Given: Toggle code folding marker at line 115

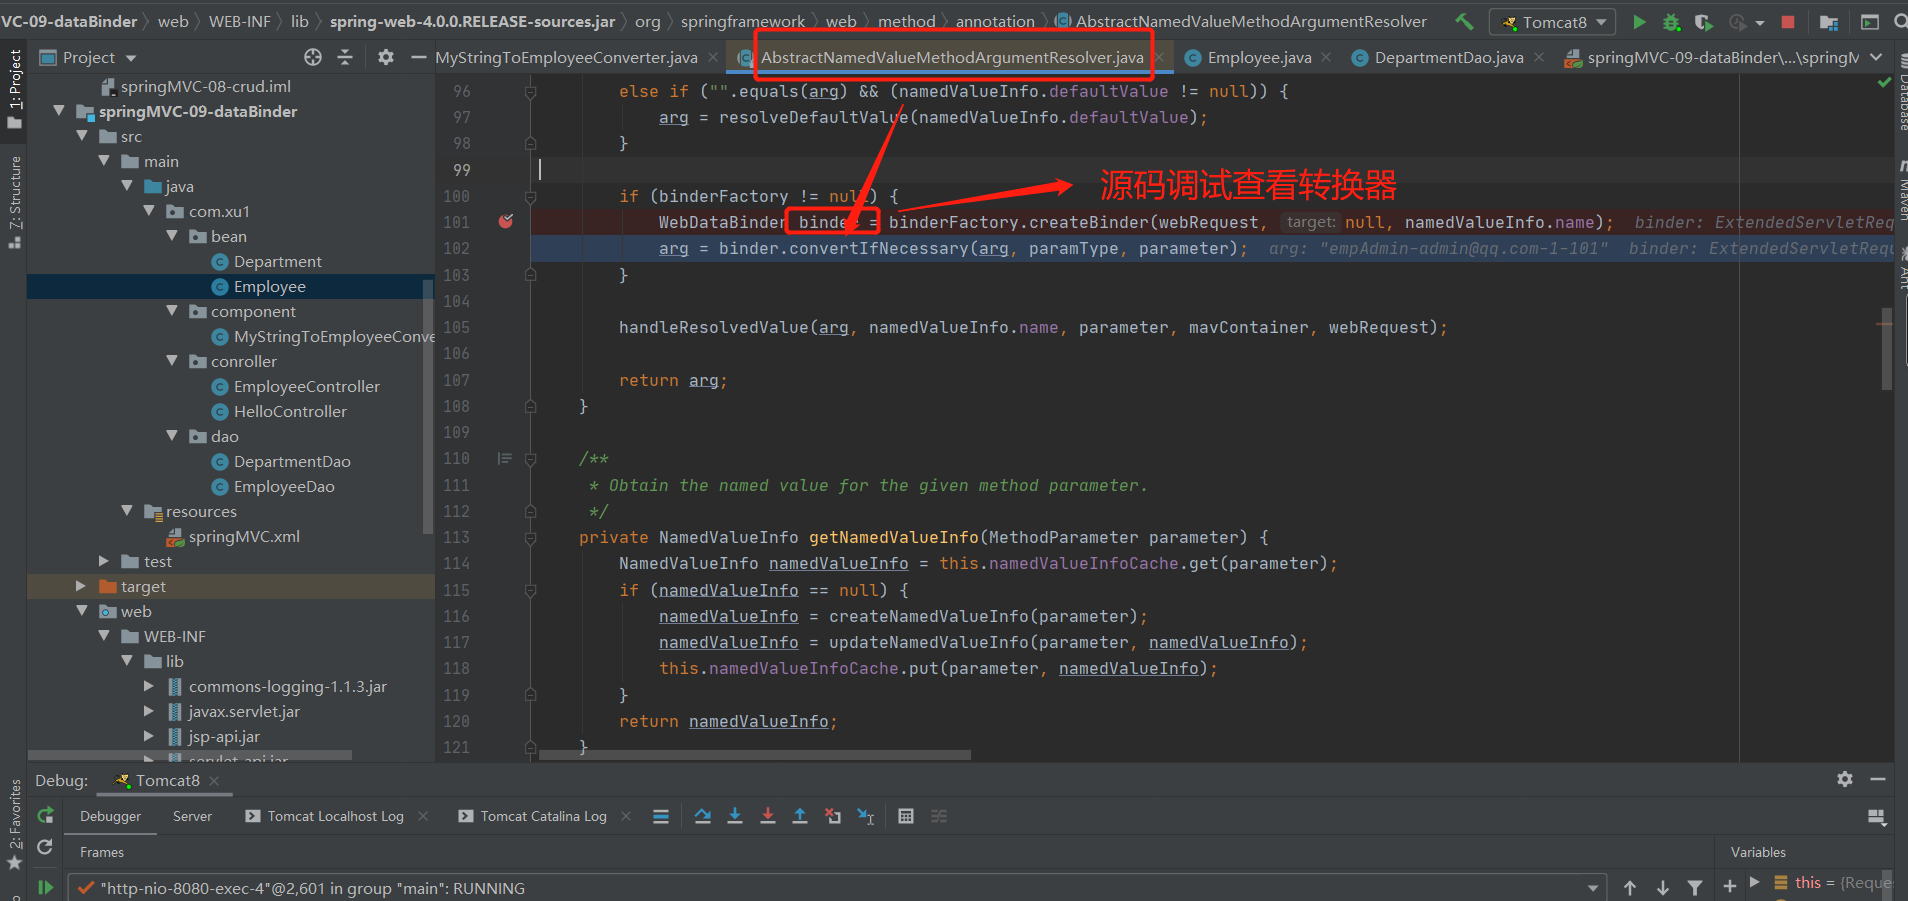Looking at the screenshot, I should point(531,591).
